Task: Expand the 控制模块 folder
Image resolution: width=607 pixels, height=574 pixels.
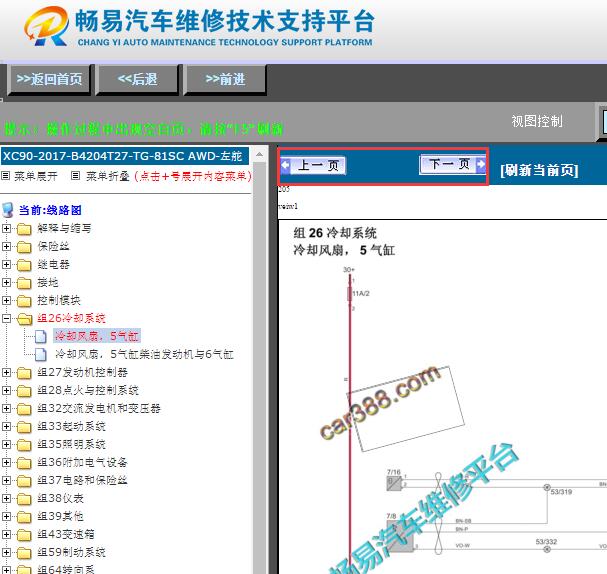Action: click(x=6, y=300)
